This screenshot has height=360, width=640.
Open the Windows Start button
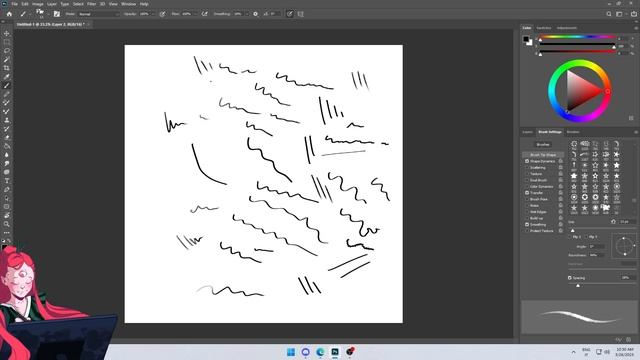tap(291, 352)
